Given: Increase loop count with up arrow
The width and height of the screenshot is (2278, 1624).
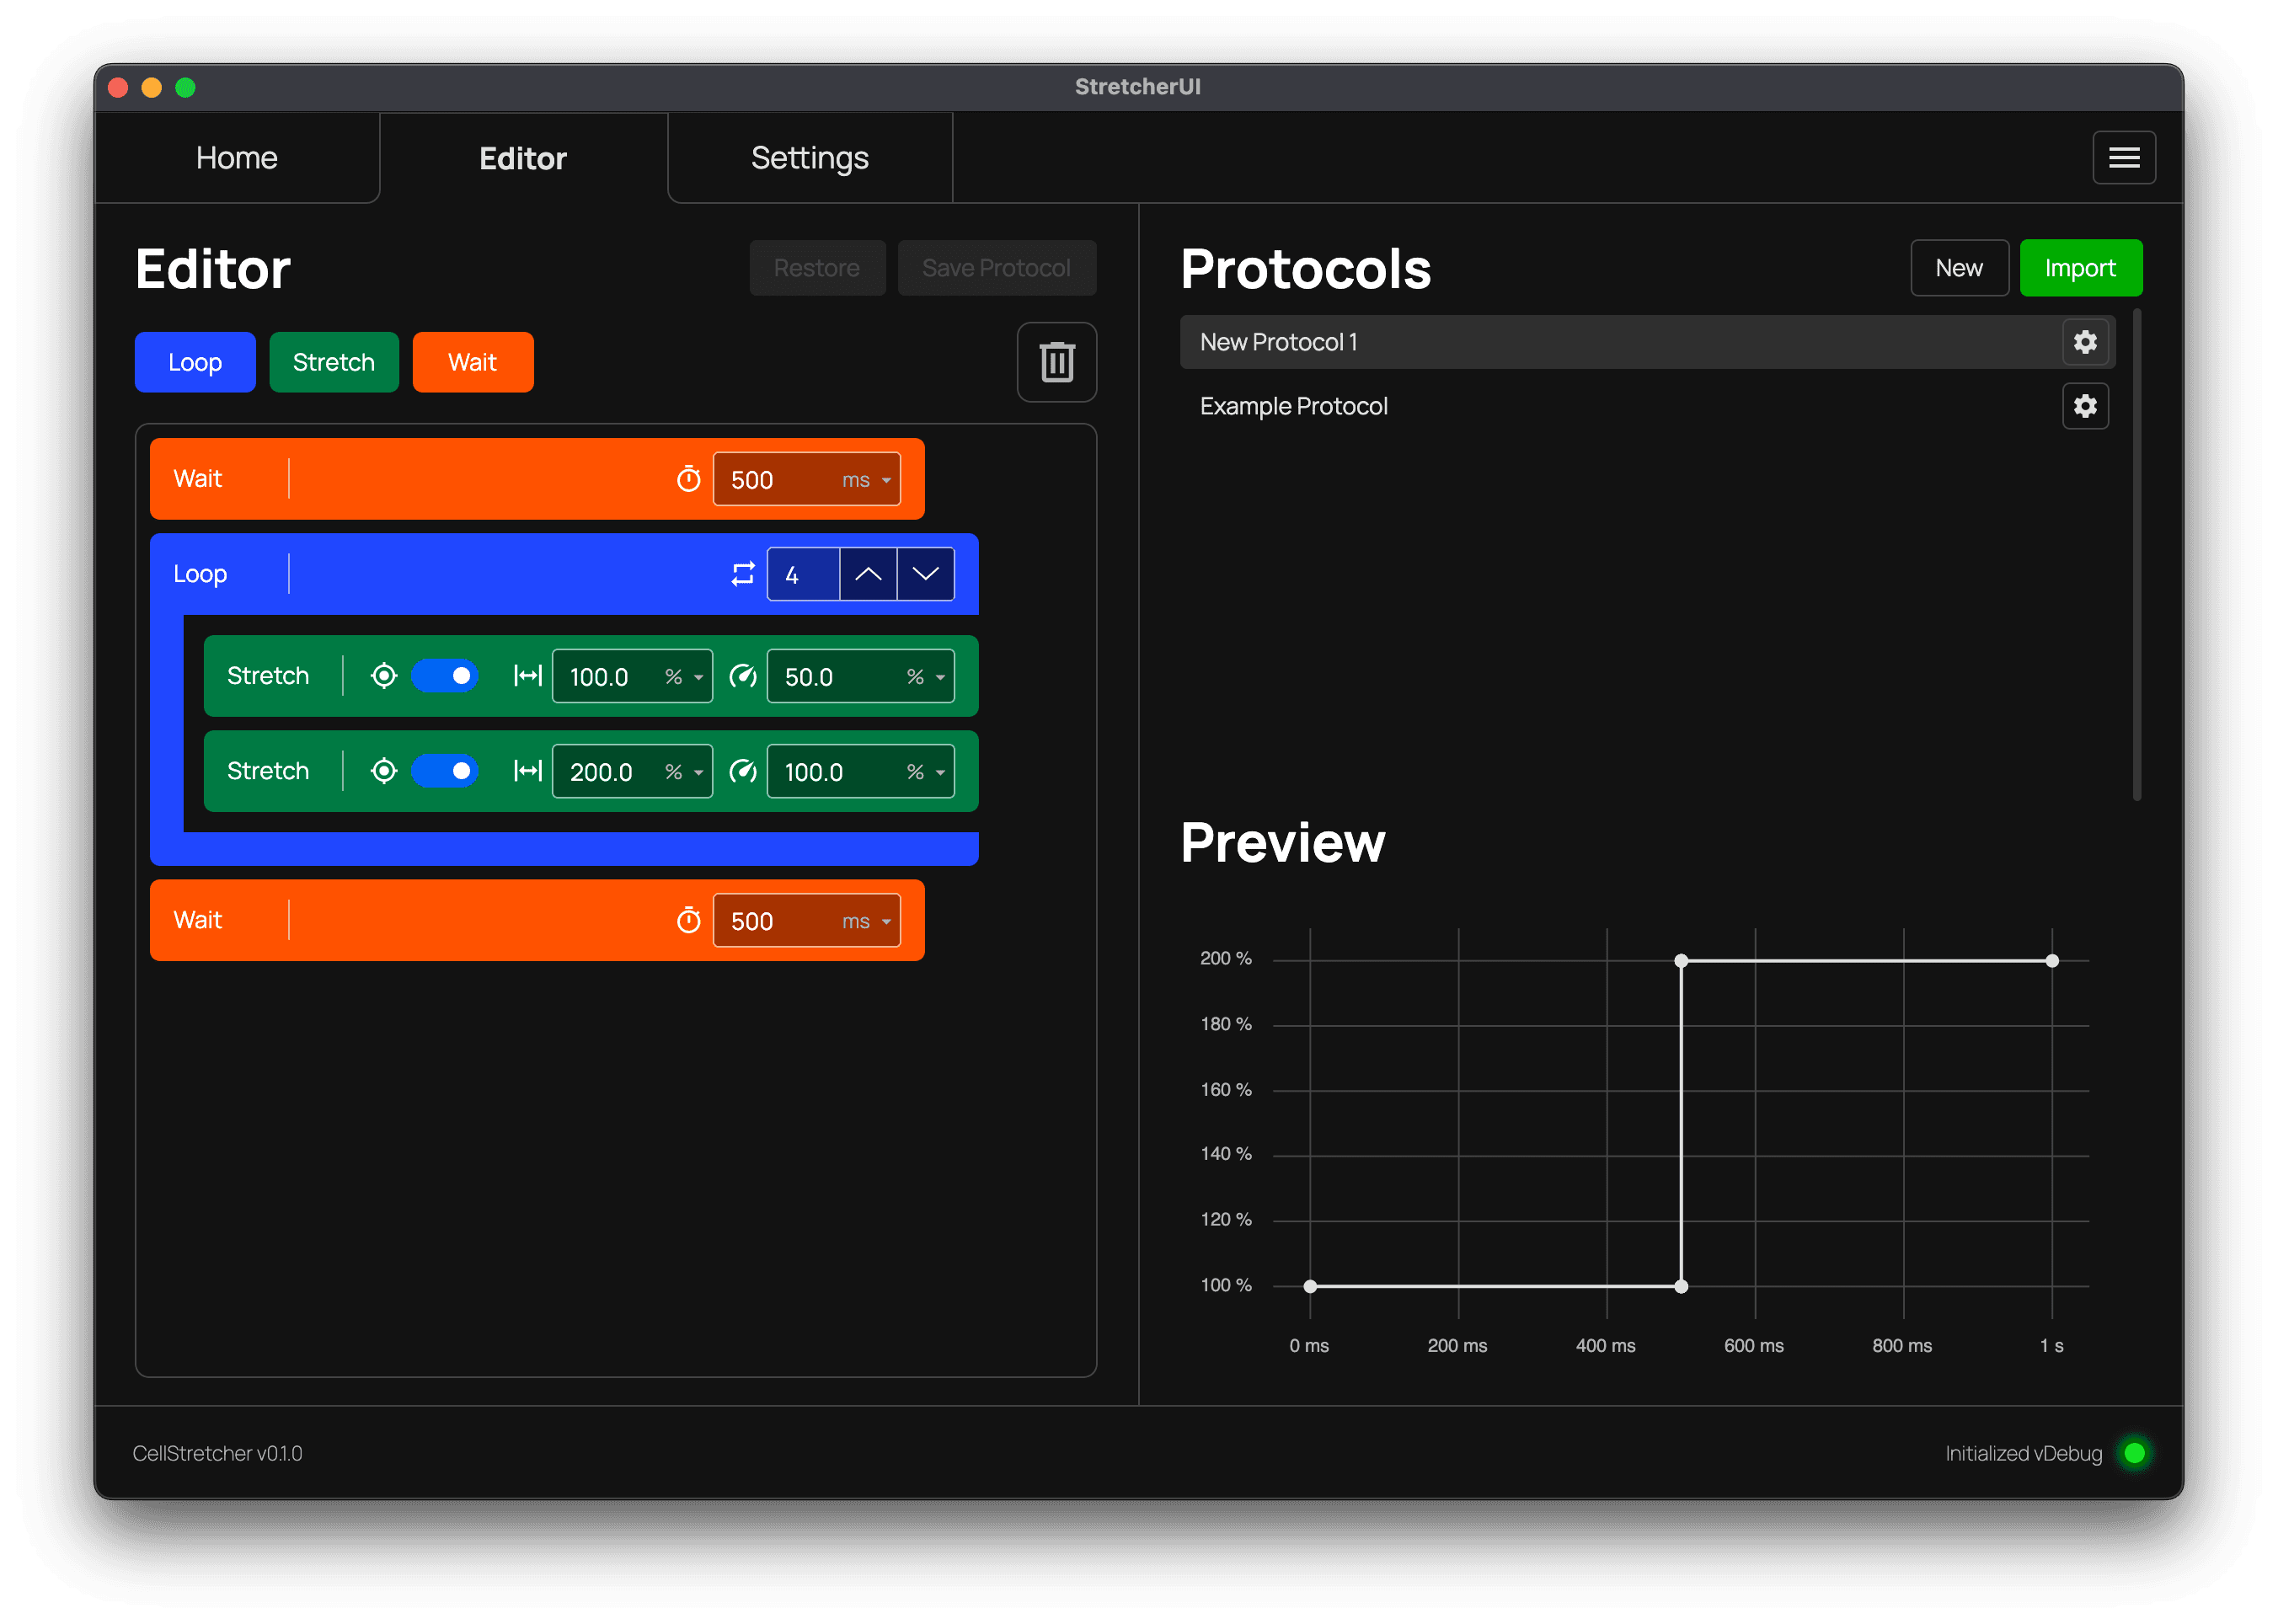Looking at the screenshot, I should [x=868, y=574].
